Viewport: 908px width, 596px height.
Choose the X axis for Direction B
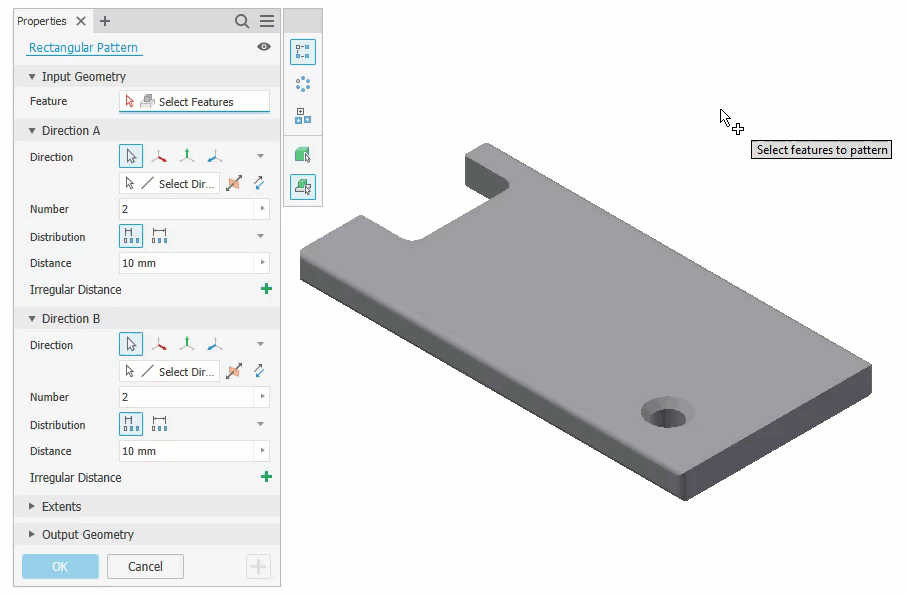click(x=159, y=345)
